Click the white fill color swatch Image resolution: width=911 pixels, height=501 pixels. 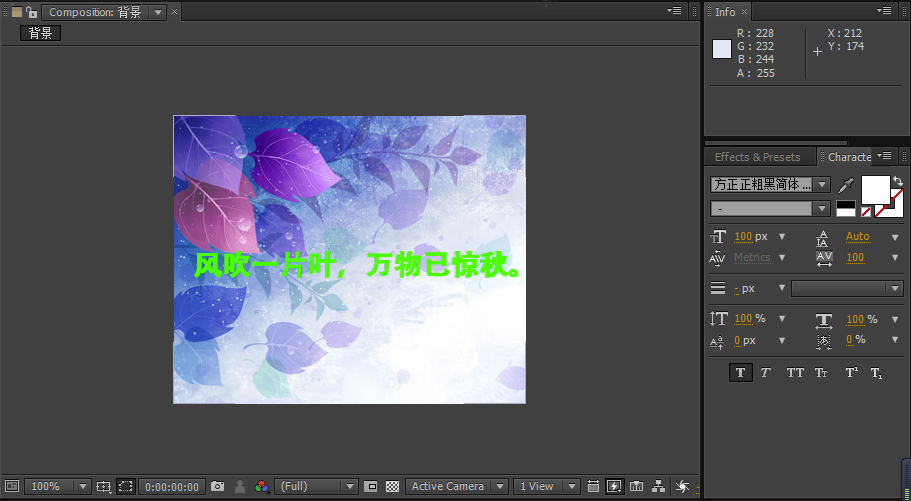coord(875,189)
